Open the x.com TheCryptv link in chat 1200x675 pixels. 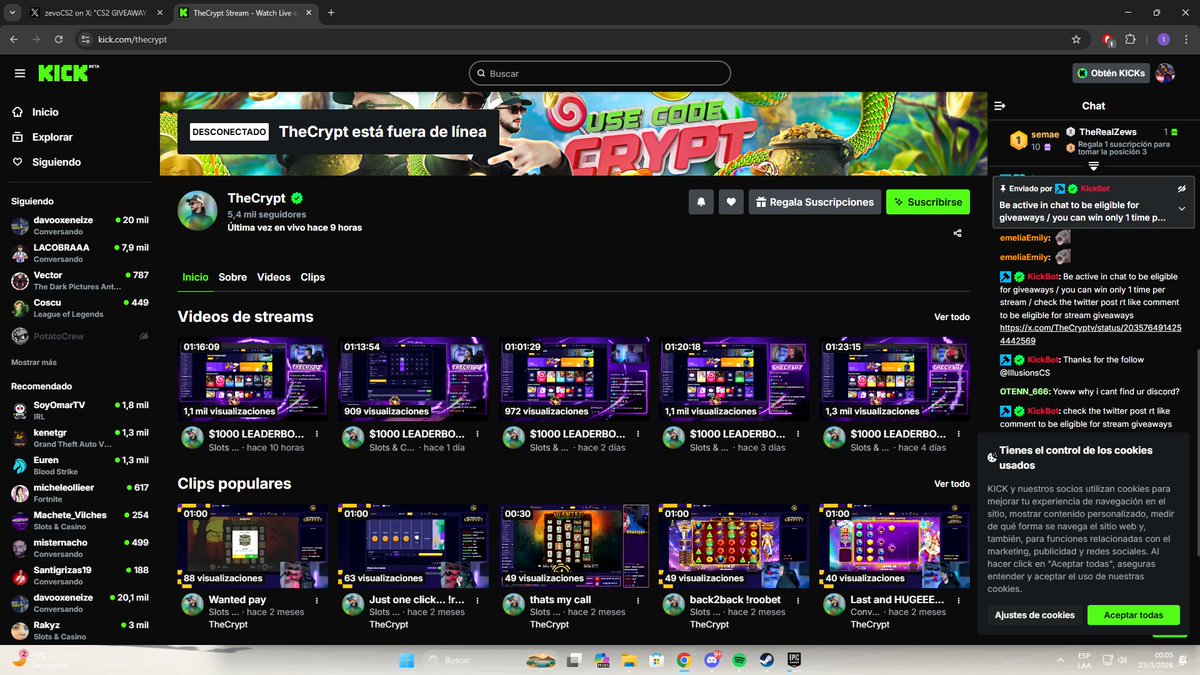[1090, 334]
